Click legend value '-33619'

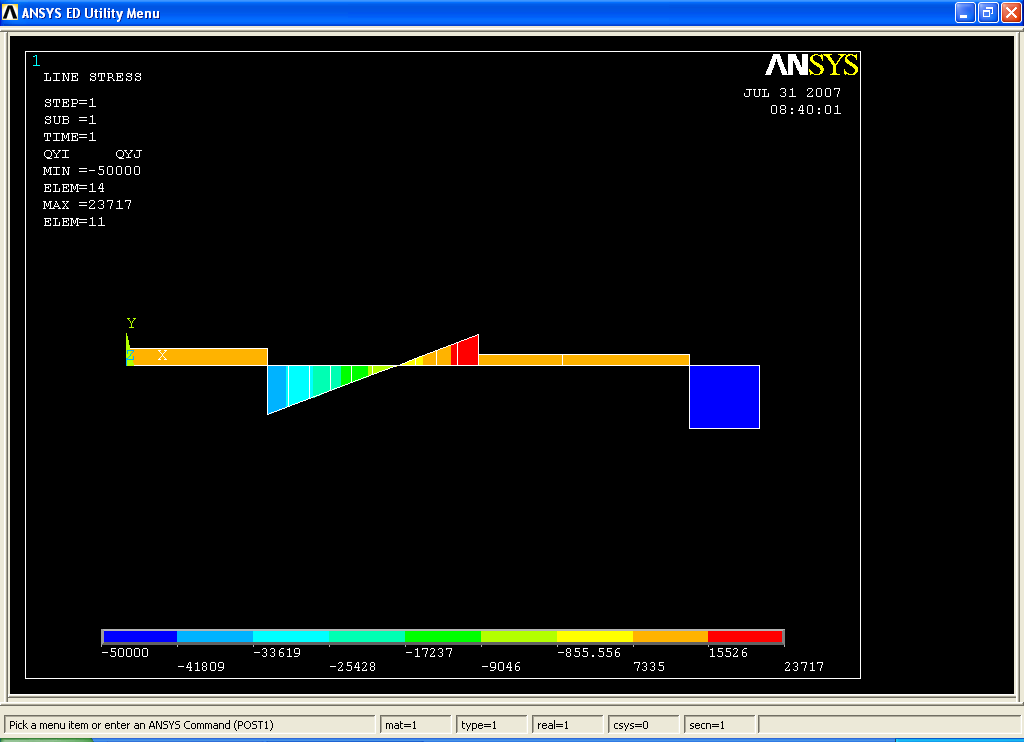(277, 653)
